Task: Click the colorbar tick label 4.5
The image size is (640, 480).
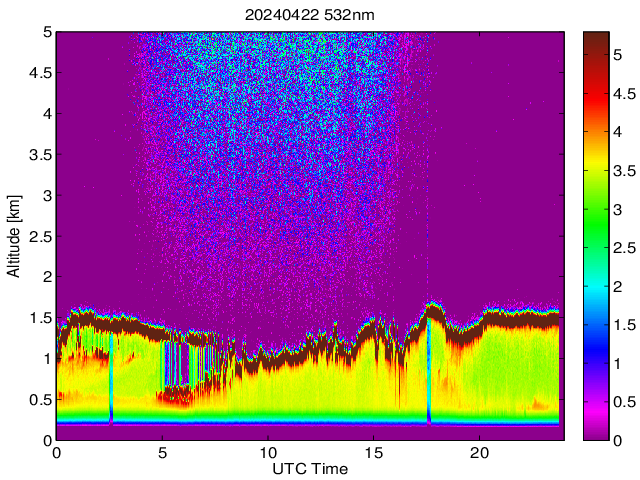Action: pyautogui.click(x=626, y=94)
